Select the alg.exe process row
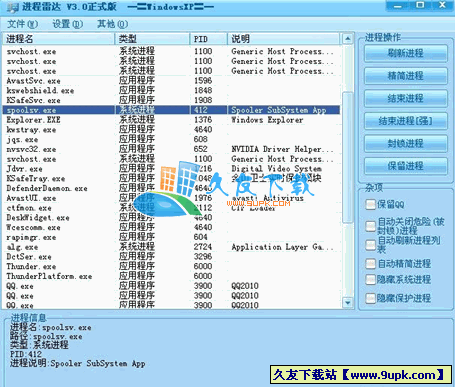The width and height of the screenshot is (455, 387). [171, 247]
